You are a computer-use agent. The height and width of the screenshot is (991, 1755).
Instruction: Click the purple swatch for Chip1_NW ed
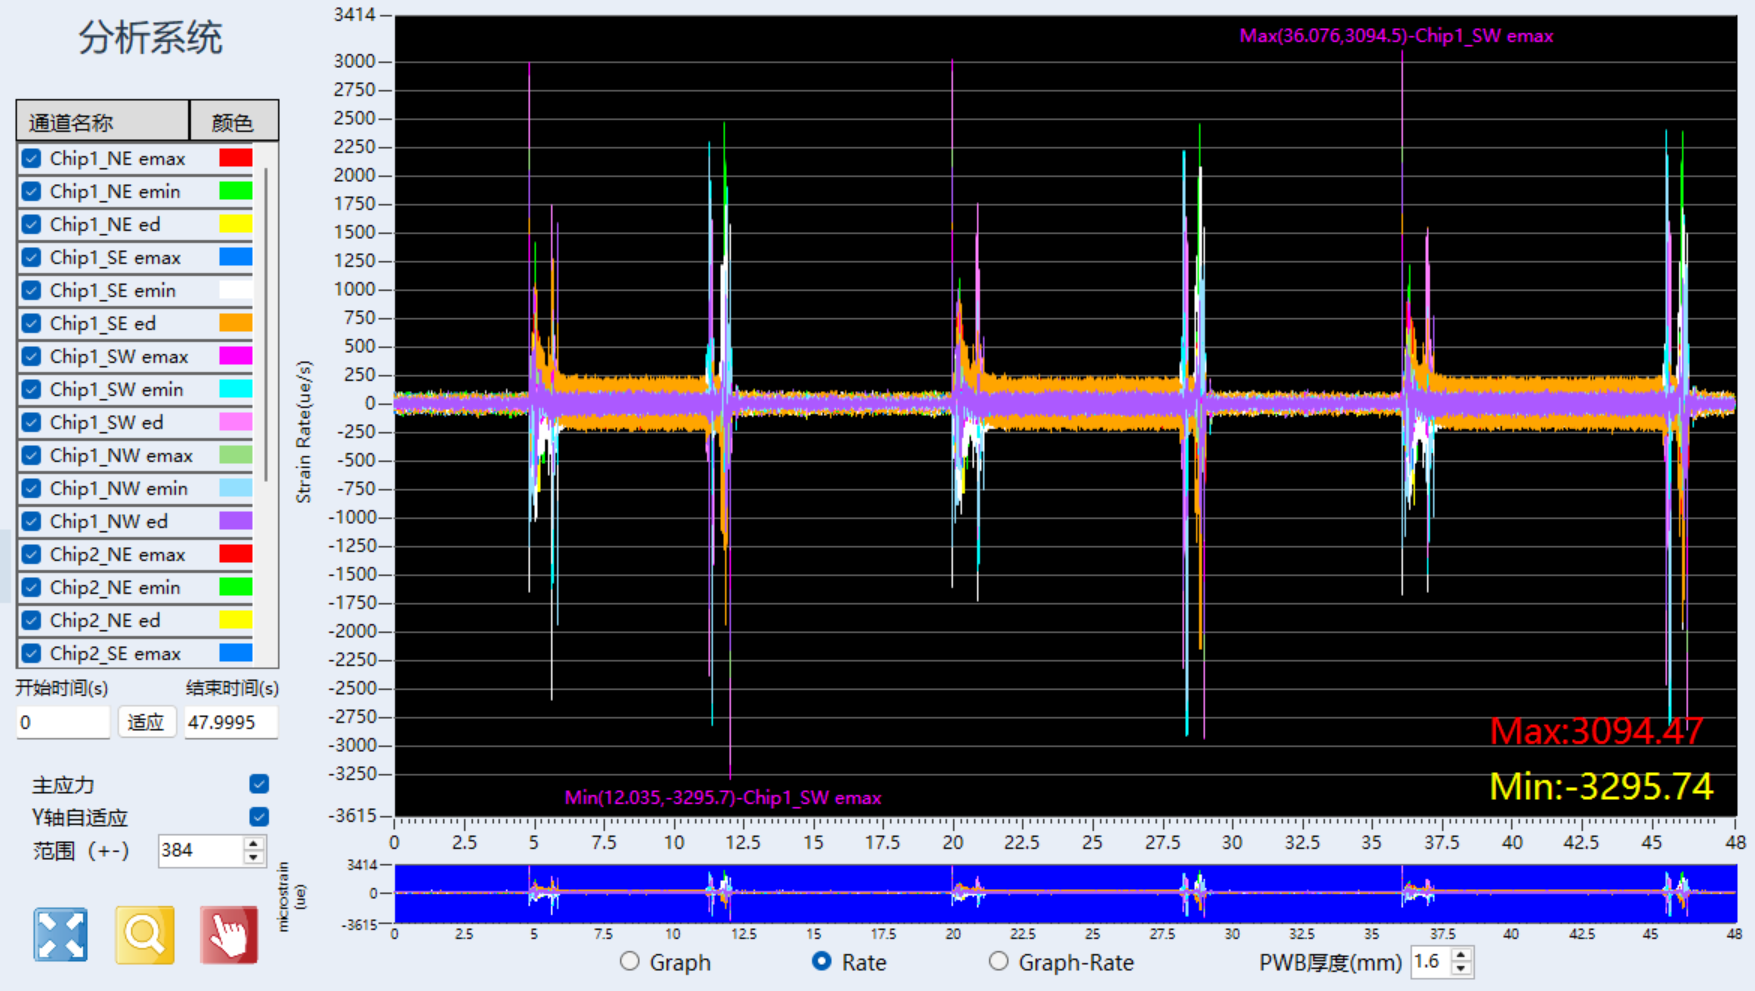[236, 521]
